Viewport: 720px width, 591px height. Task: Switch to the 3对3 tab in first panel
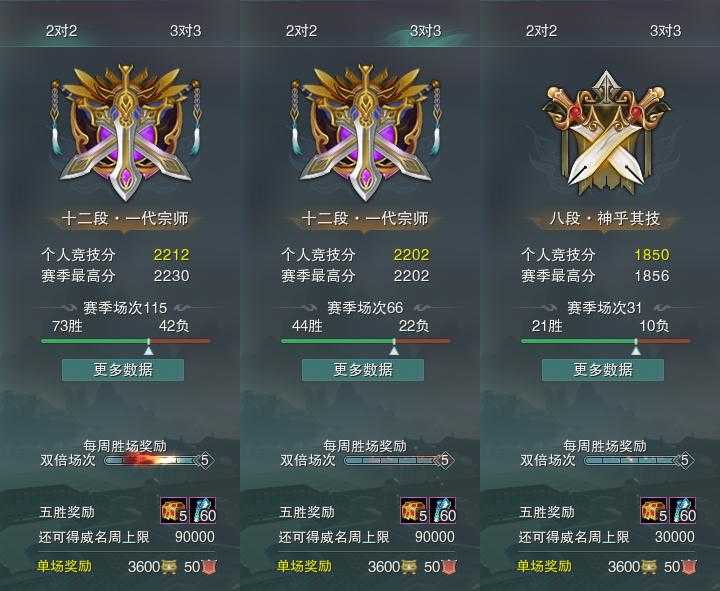(x=186, y=31)
